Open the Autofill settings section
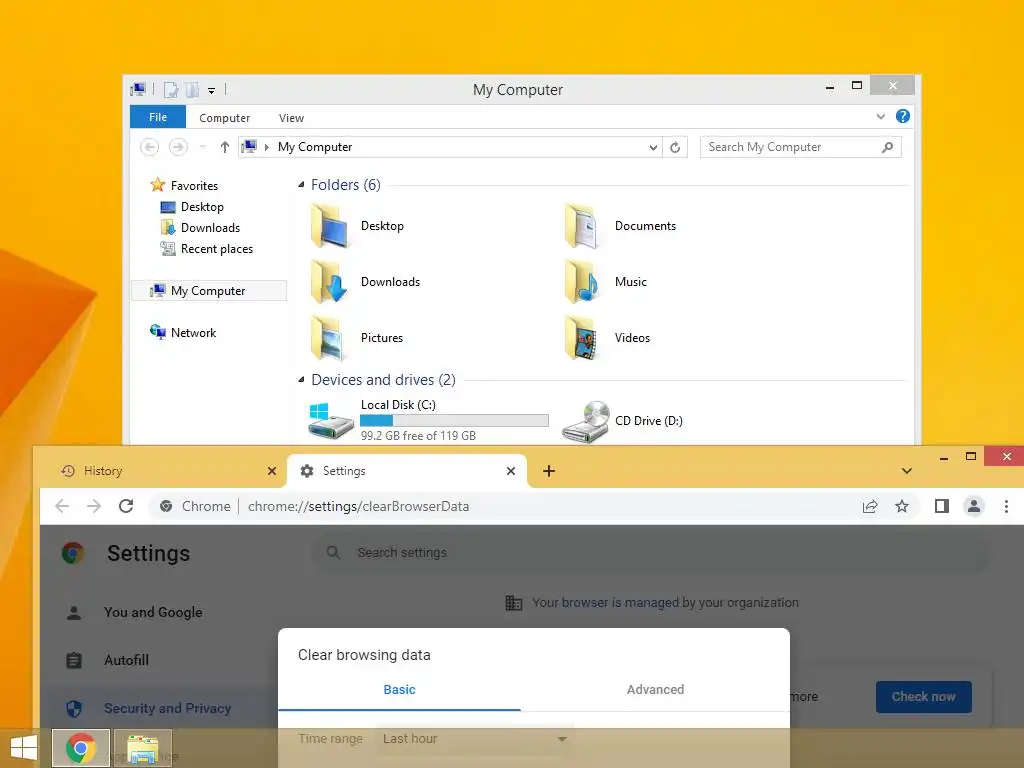The width and height of the screenshot is (1024, 768). pos(127,660)
